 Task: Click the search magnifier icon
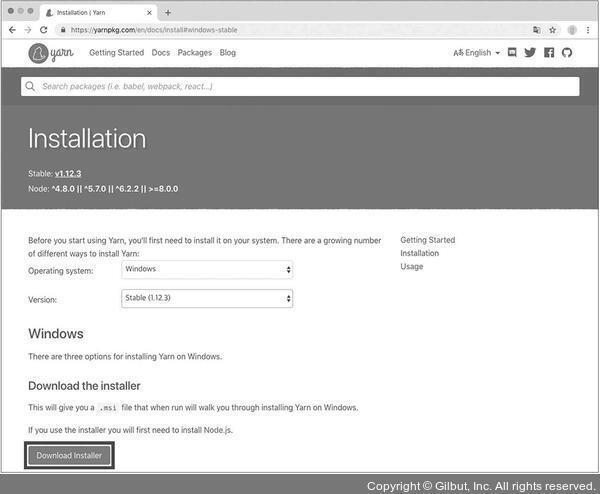click(x=30, y=86)
